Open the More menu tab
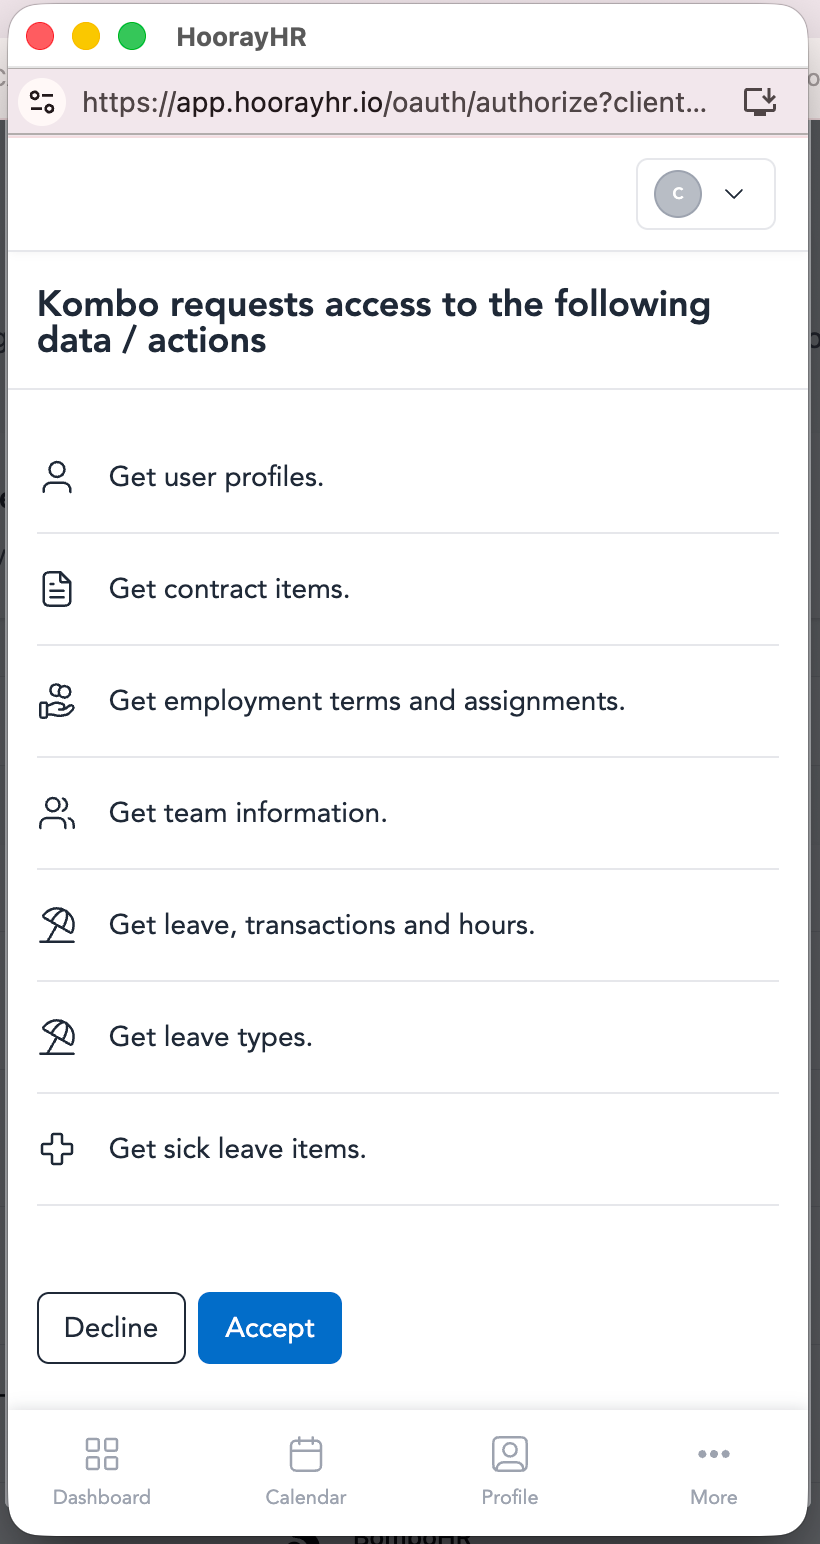This screenshot has width=820, height=1544. 714,1470
